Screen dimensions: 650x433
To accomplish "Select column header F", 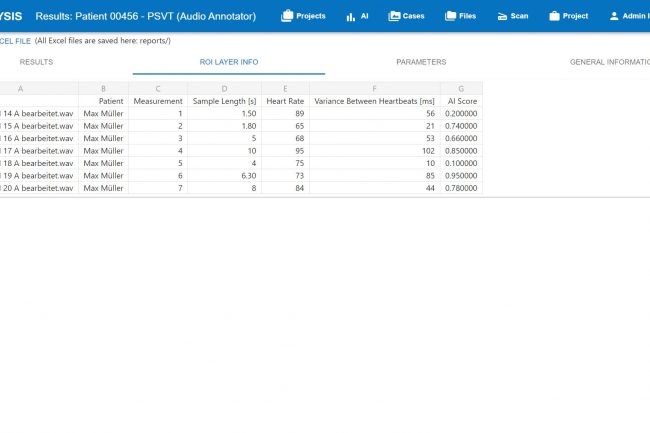I will coord(374,89).
